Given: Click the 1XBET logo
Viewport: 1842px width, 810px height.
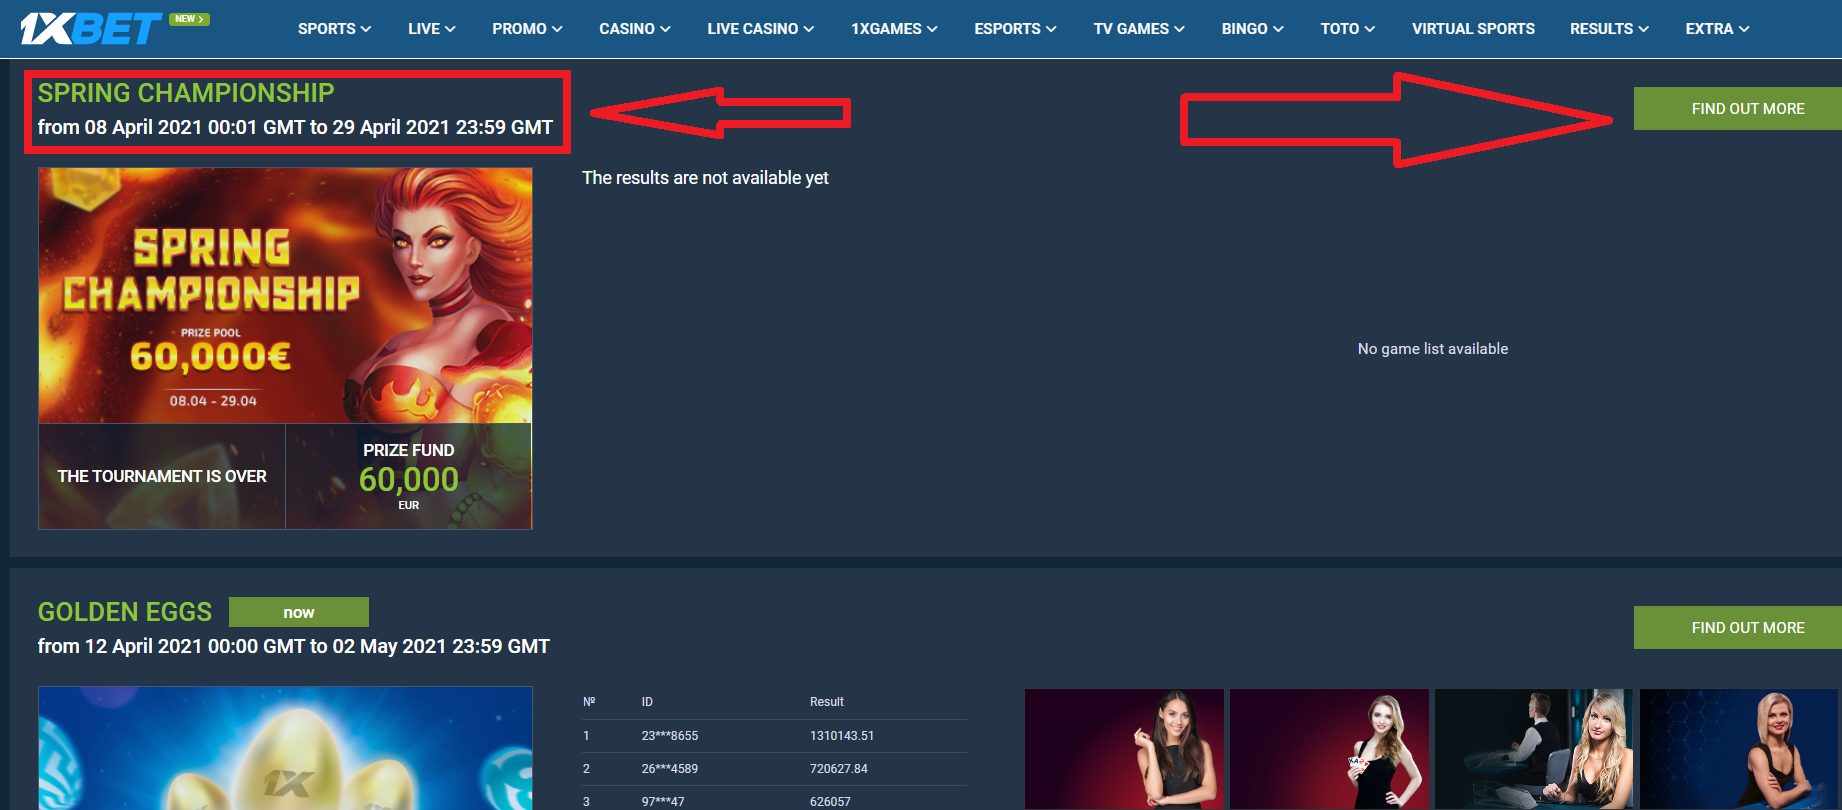Looking at the screenshot, I should (90, 28).
